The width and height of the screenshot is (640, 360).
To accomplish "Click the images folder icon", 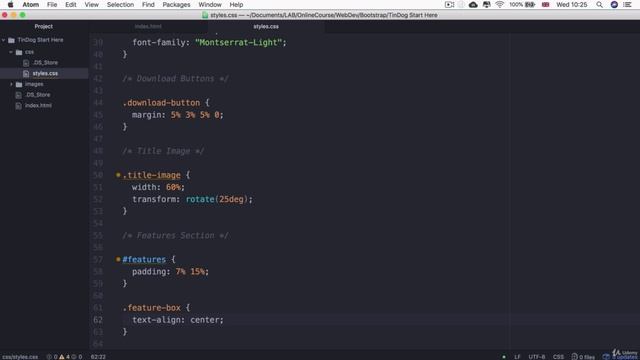I will coord(19,84).
